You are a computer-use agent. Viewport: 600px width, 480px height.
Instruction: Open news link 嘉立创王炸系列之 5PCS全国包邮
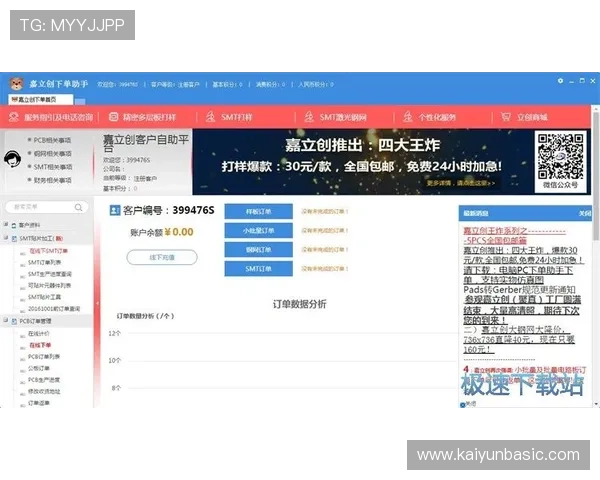[x=514, y=235]
